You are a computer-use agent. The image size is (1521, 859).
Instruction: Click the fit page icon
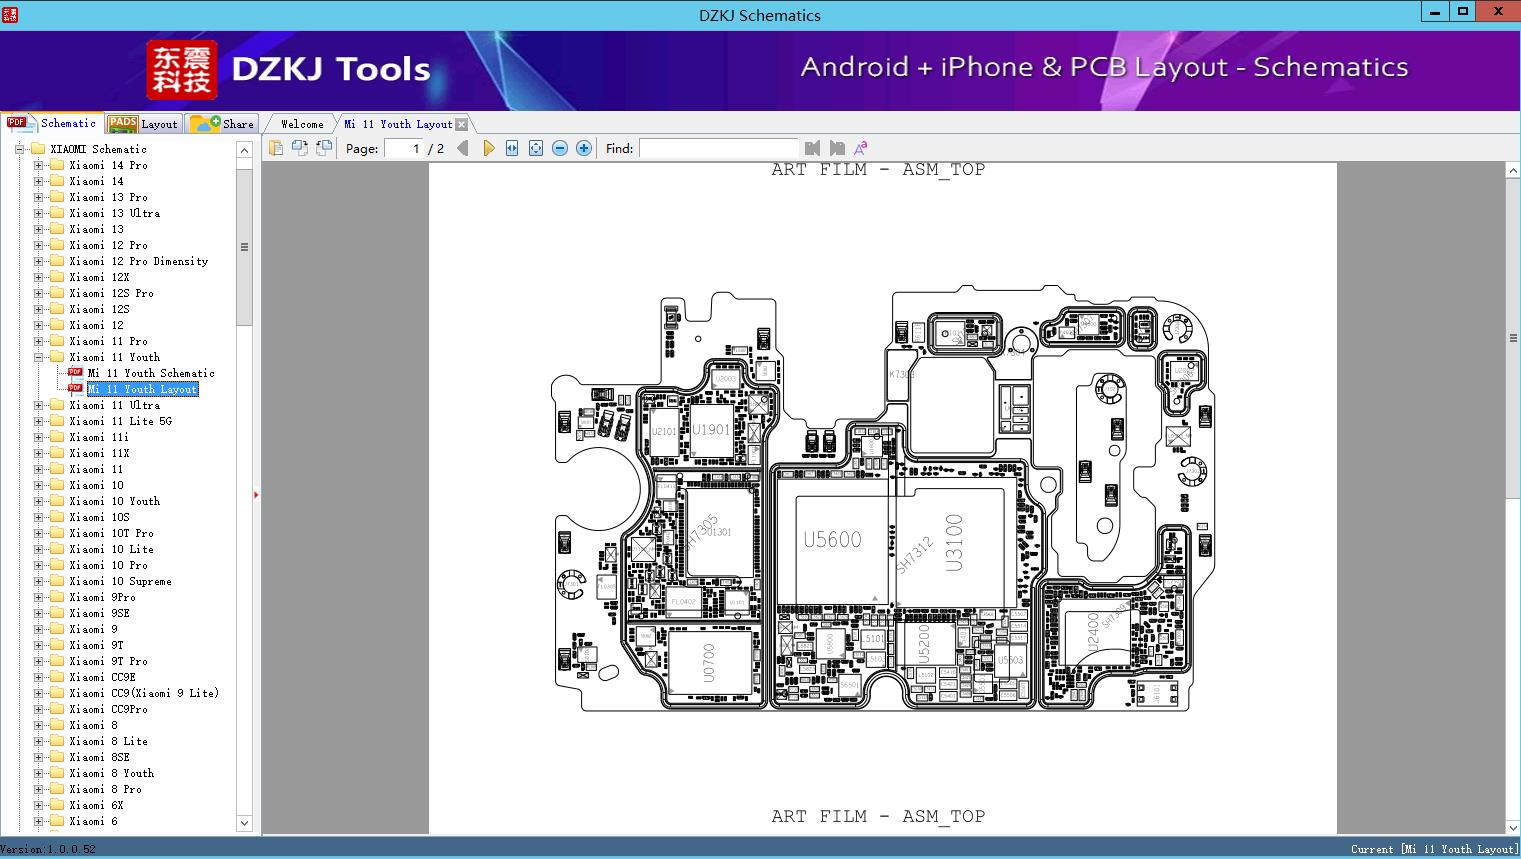coord(536,148)
